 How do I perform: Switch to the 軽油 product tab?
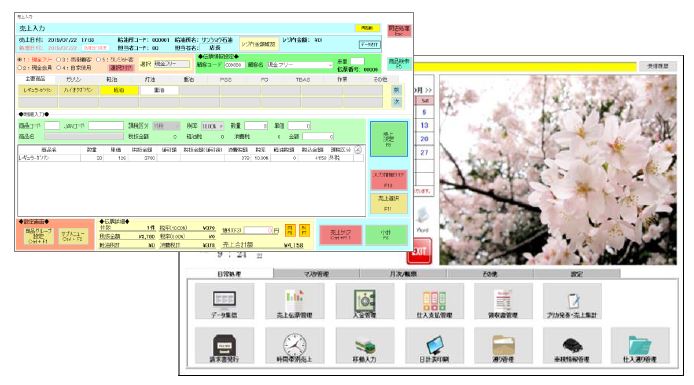click(x=112, y=79)
